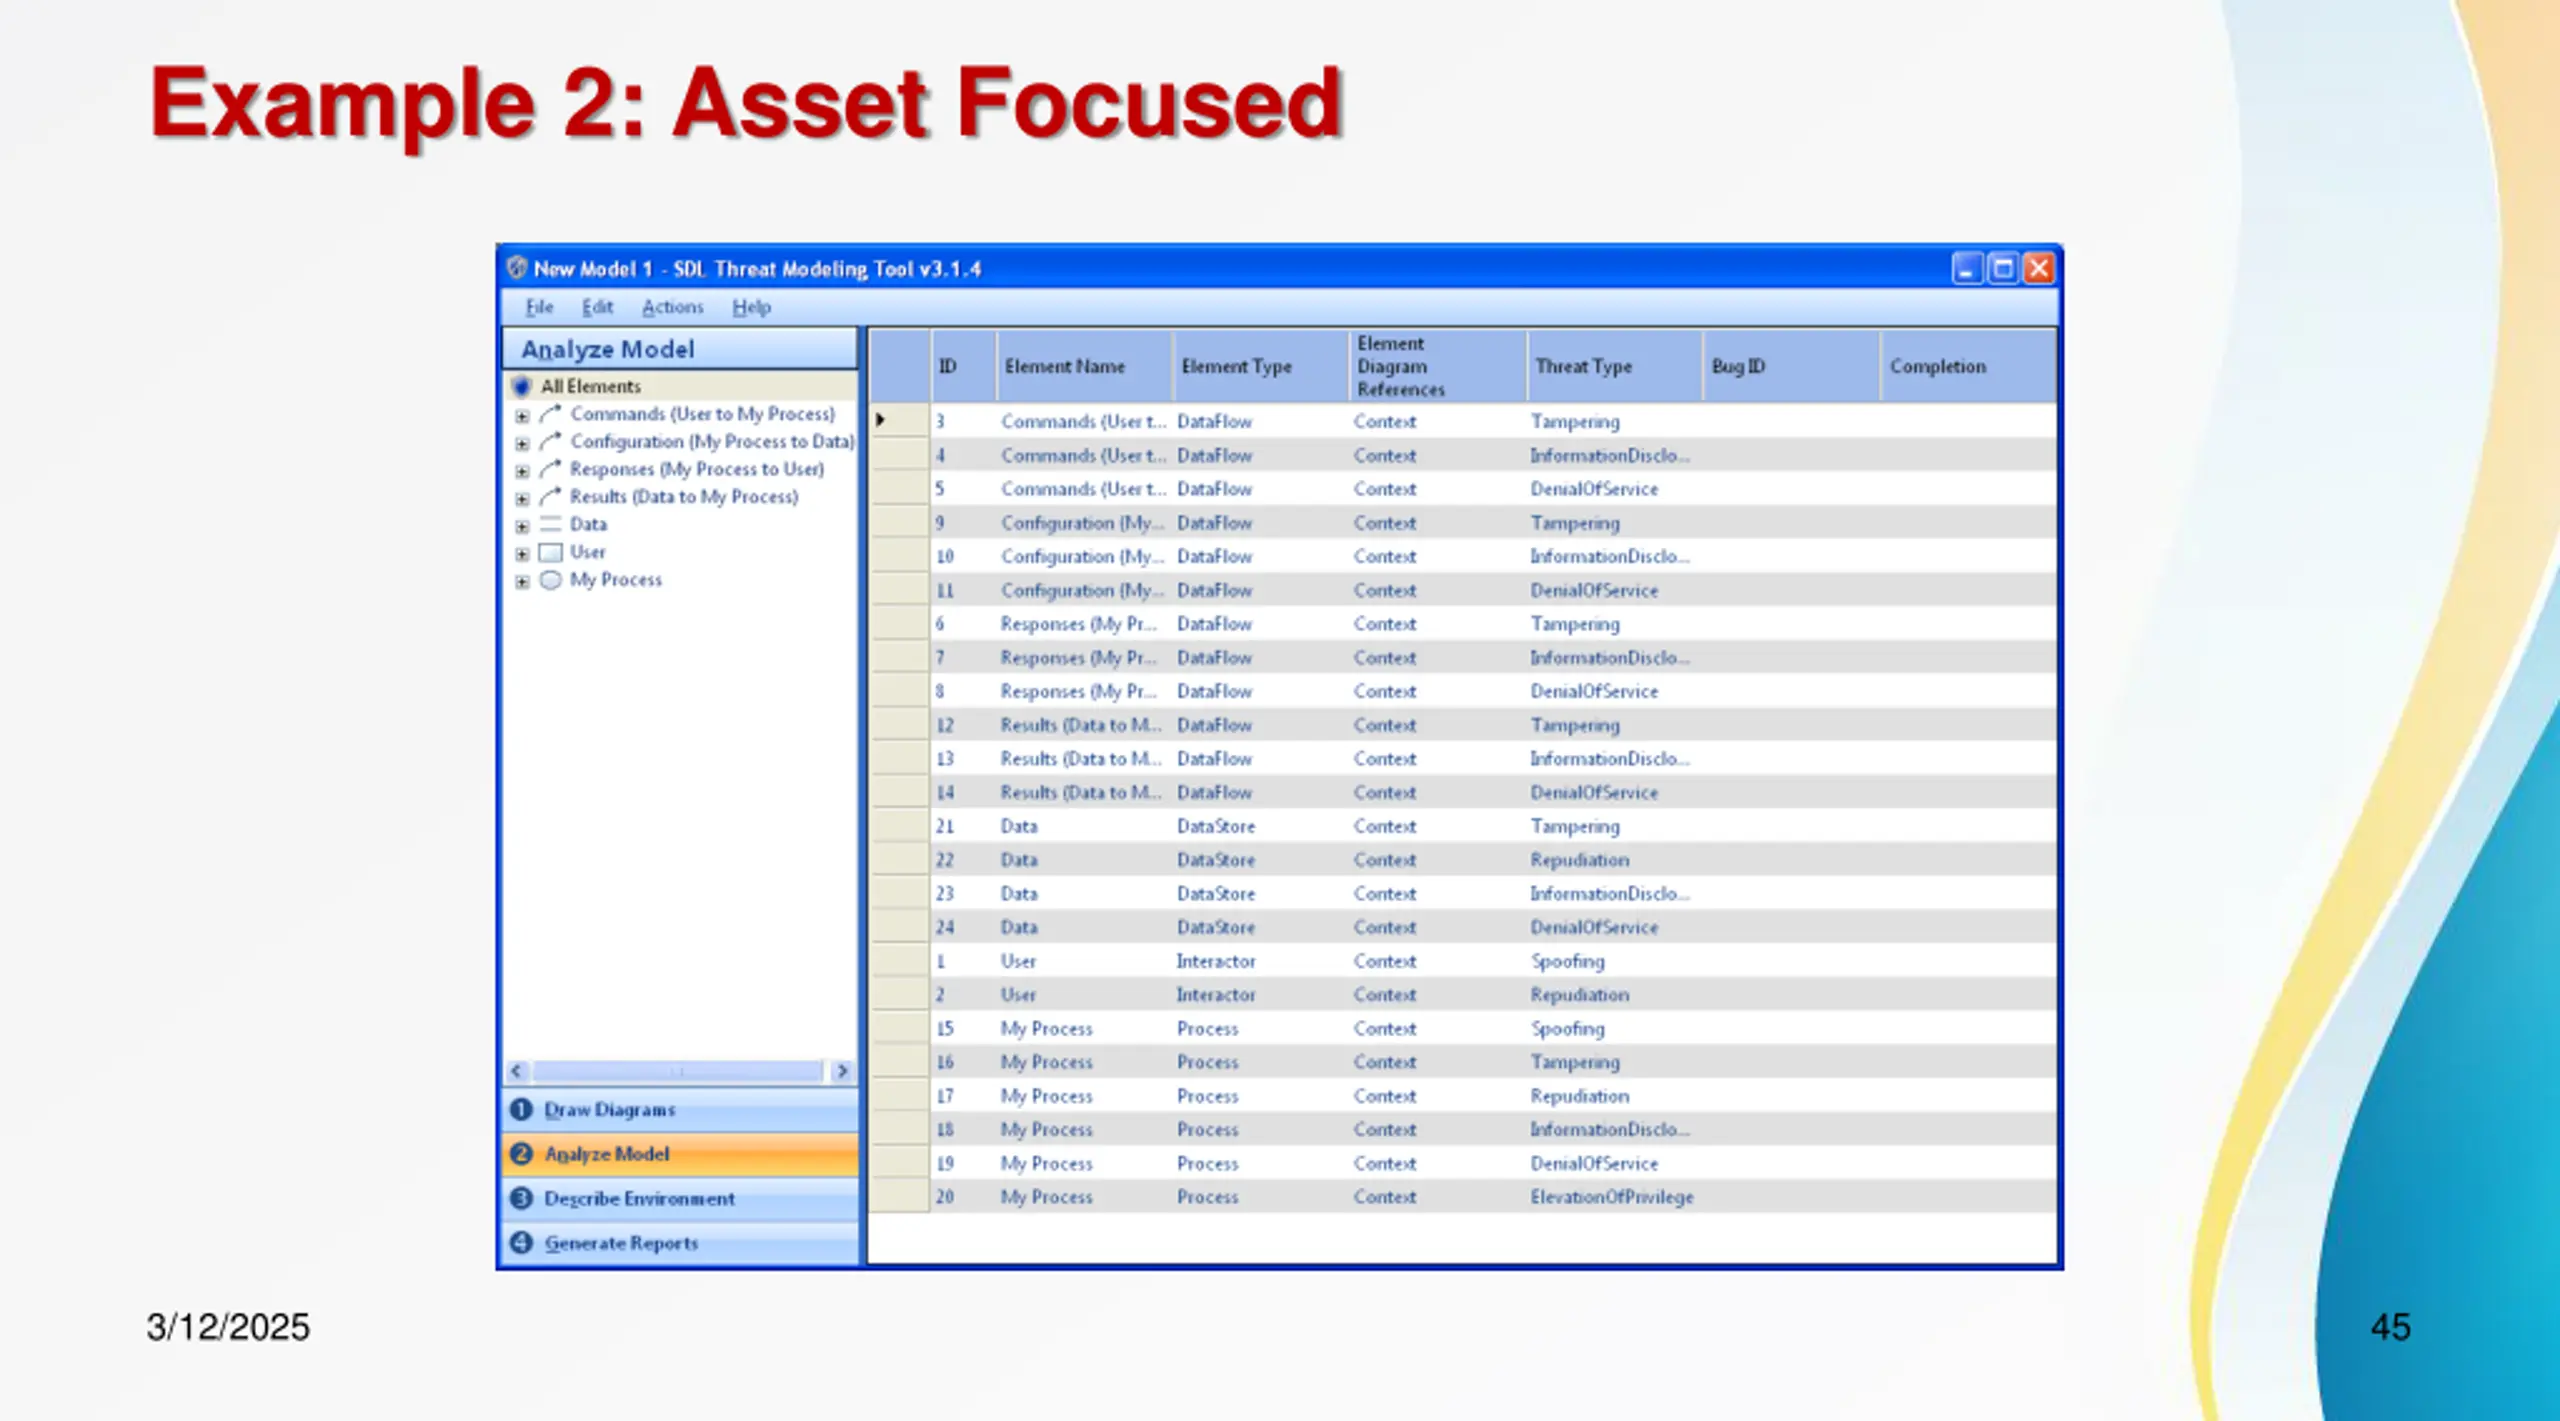The width and height of the screenshot is (2560, 1421).
Task: Click the User interactor square icon
Action: click(550, 552)
